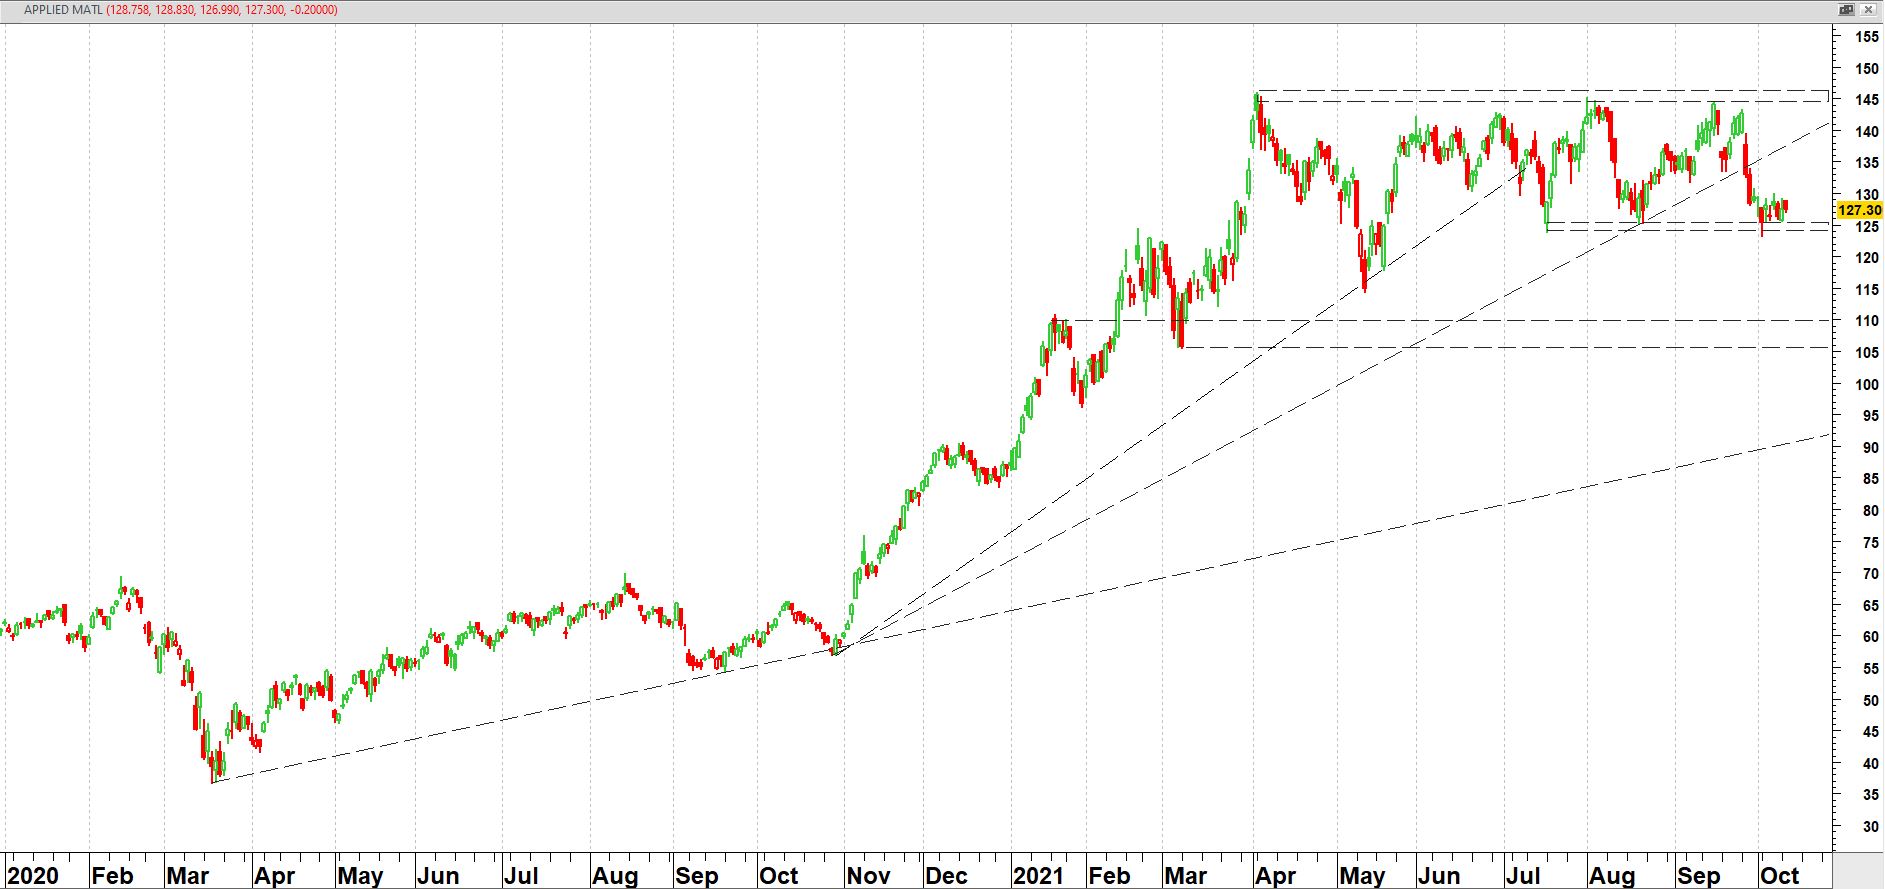Close the APPLIED MATL chart panel

1867,9
